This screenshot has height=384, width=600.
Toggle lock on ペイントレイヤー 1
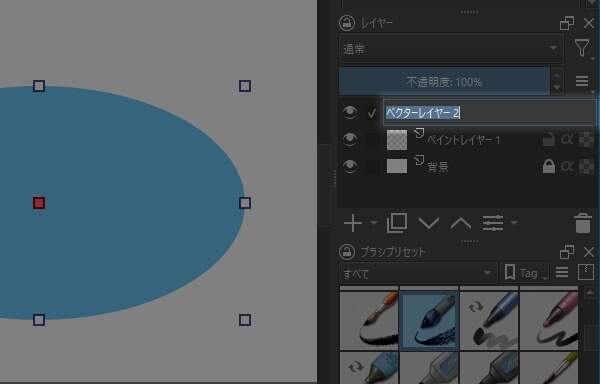tap(549, 139)
